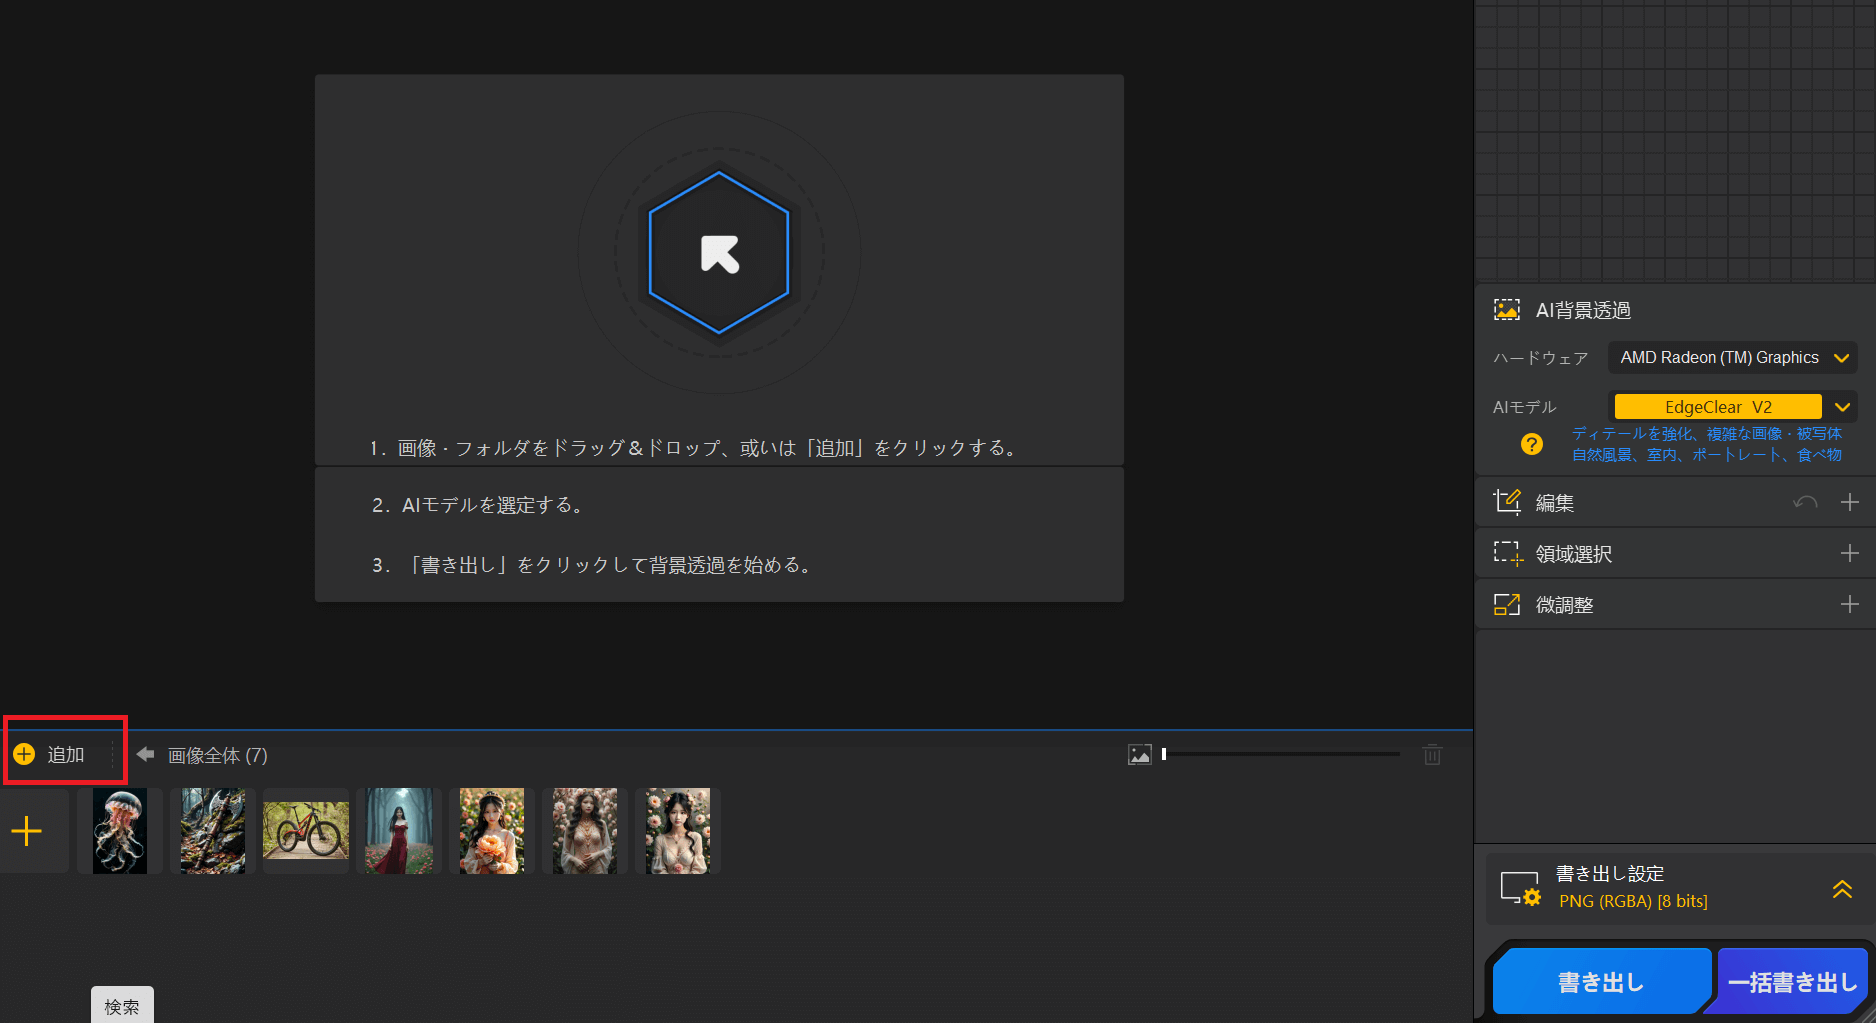Screen dimensions: 1876x1023
Task: Click the 一括書き出し batch export button
Action: point(1792,982)
